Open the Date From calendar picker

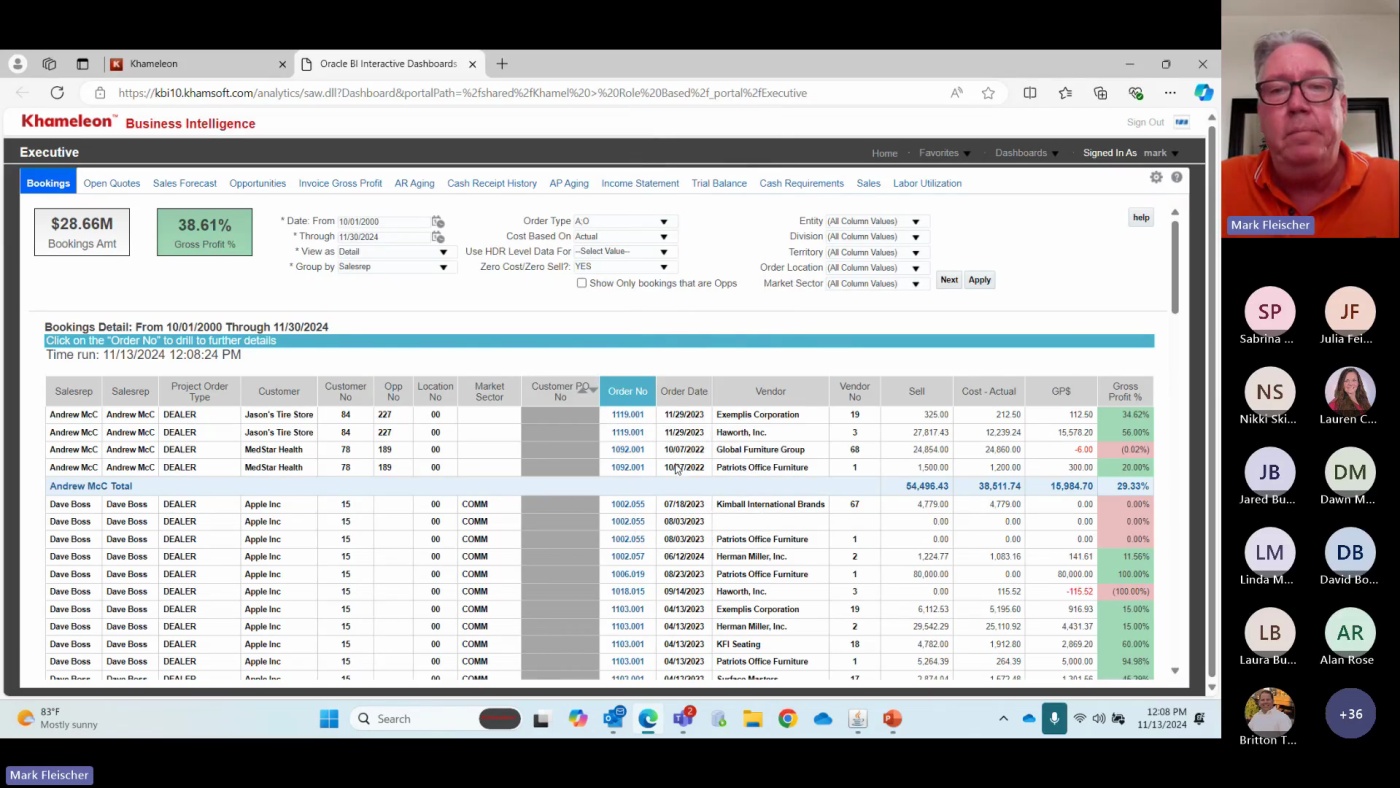437,221
